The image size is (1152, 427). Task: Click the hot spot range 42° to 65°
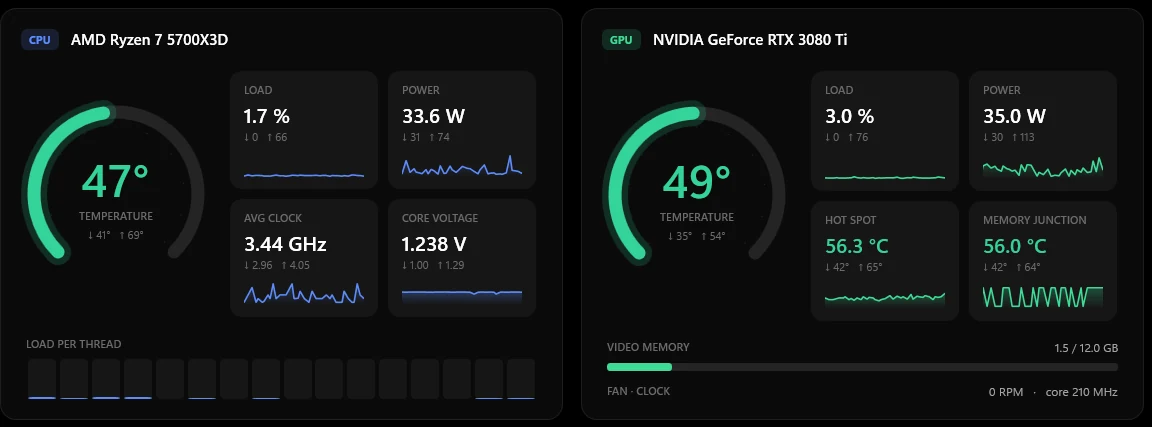pos(854,267)
